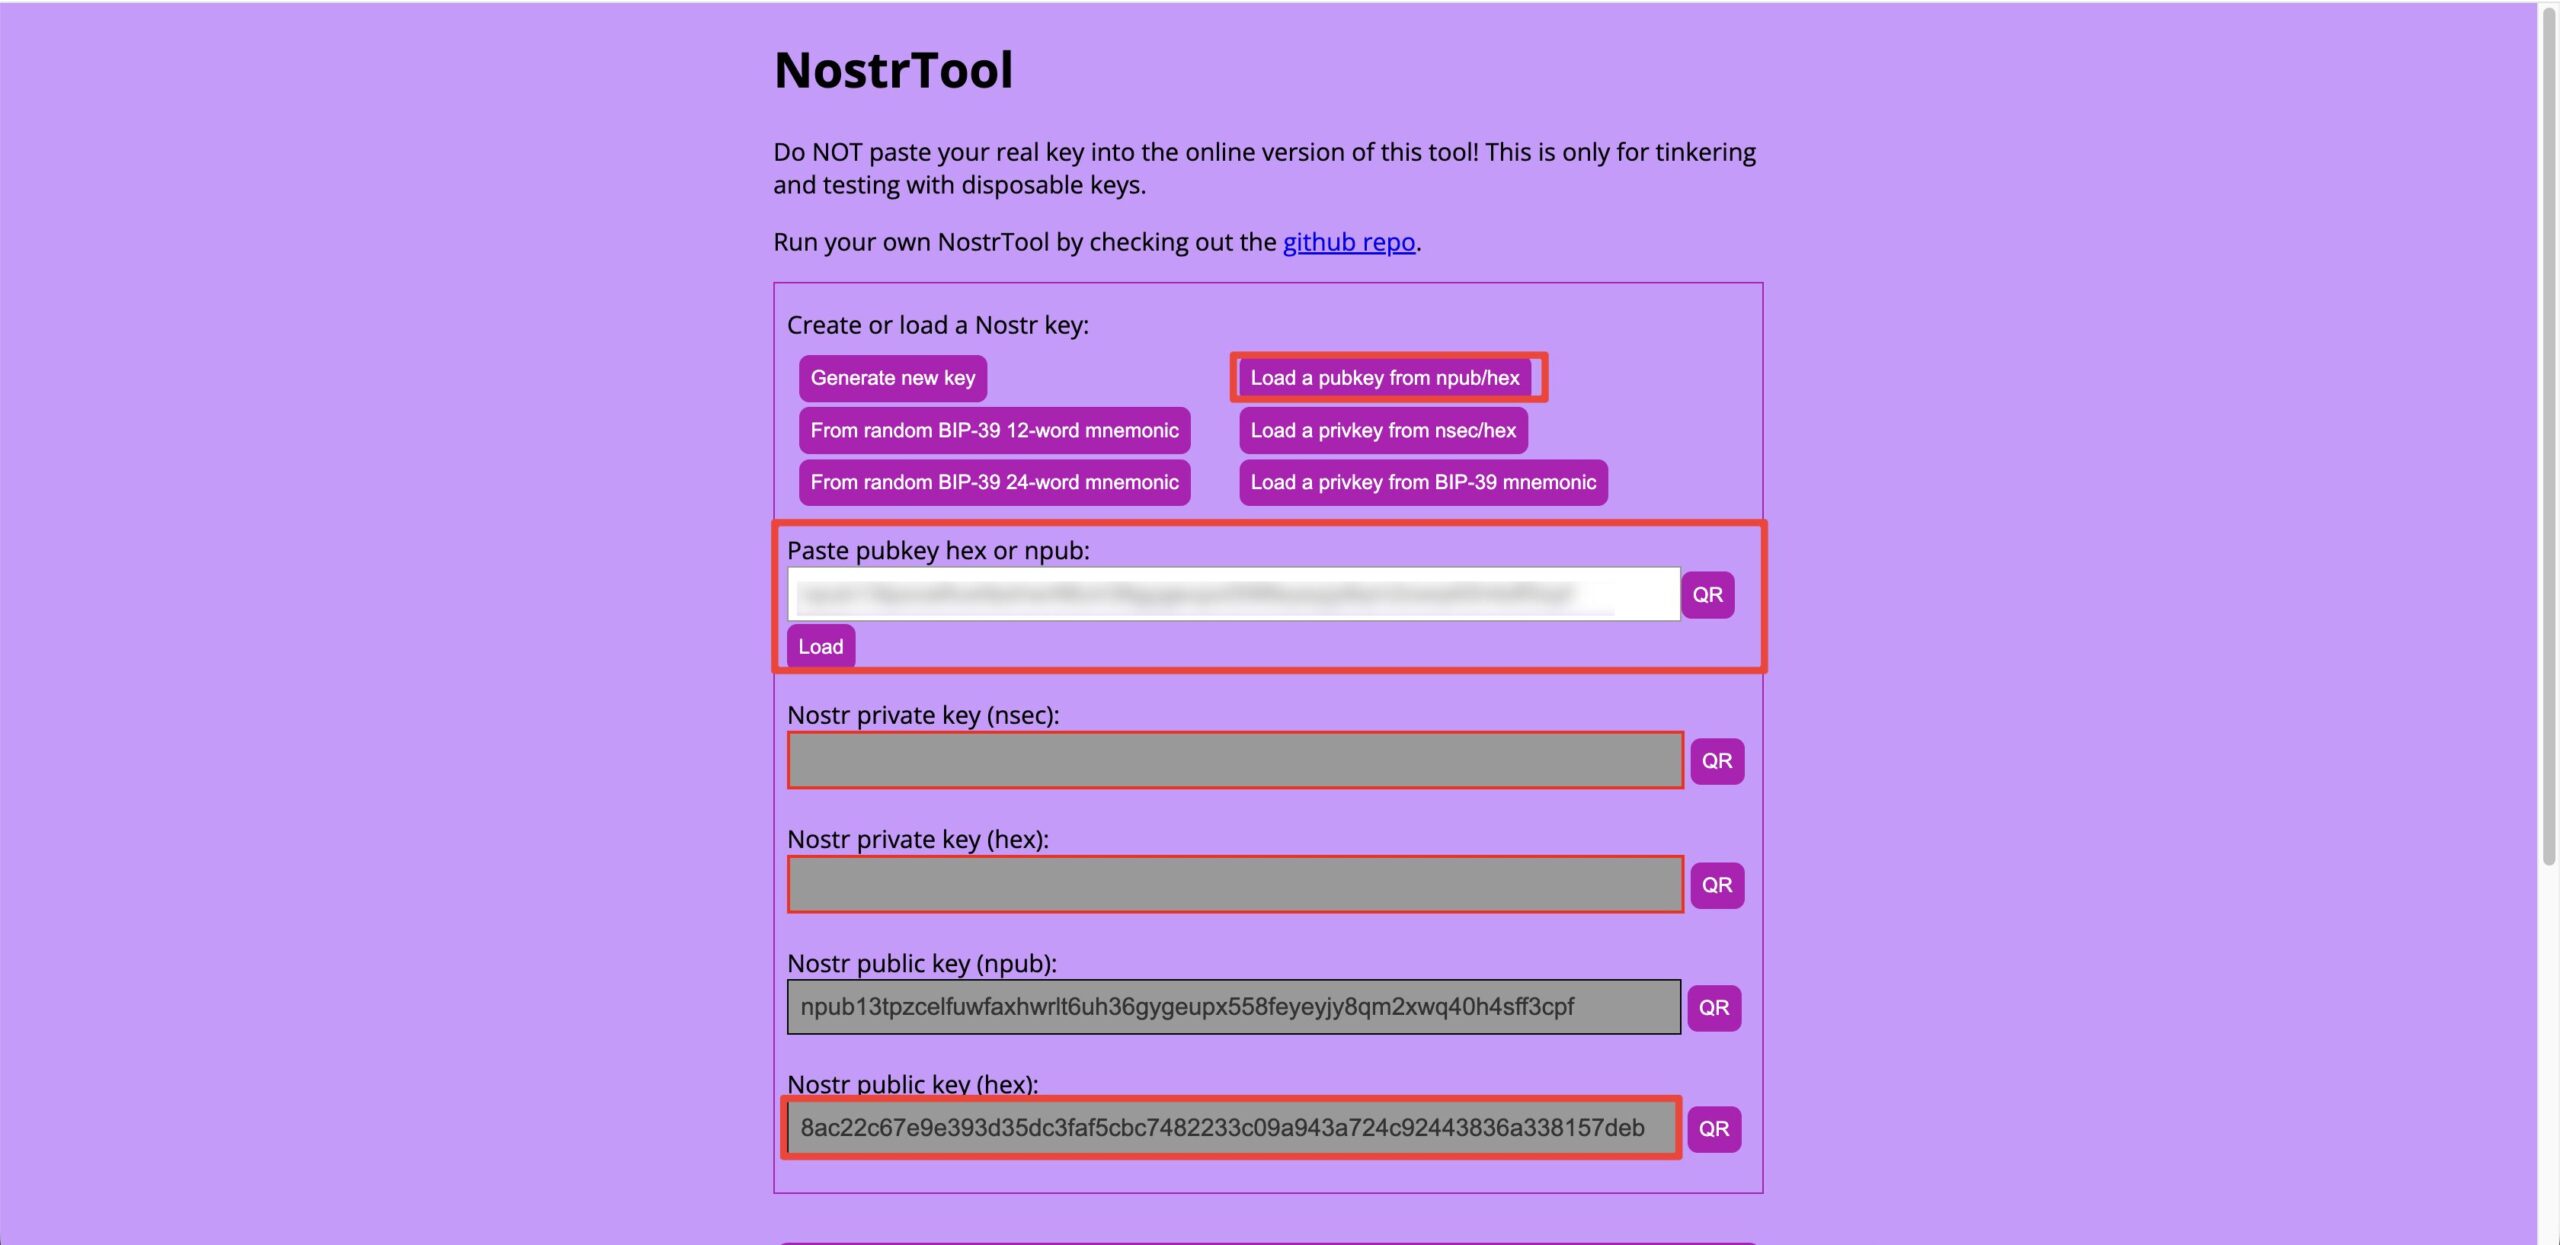This screenshot has height=1245, width=2560.
Task: Select Load a pubkey from npub/hex
Action: (1385, 378)
